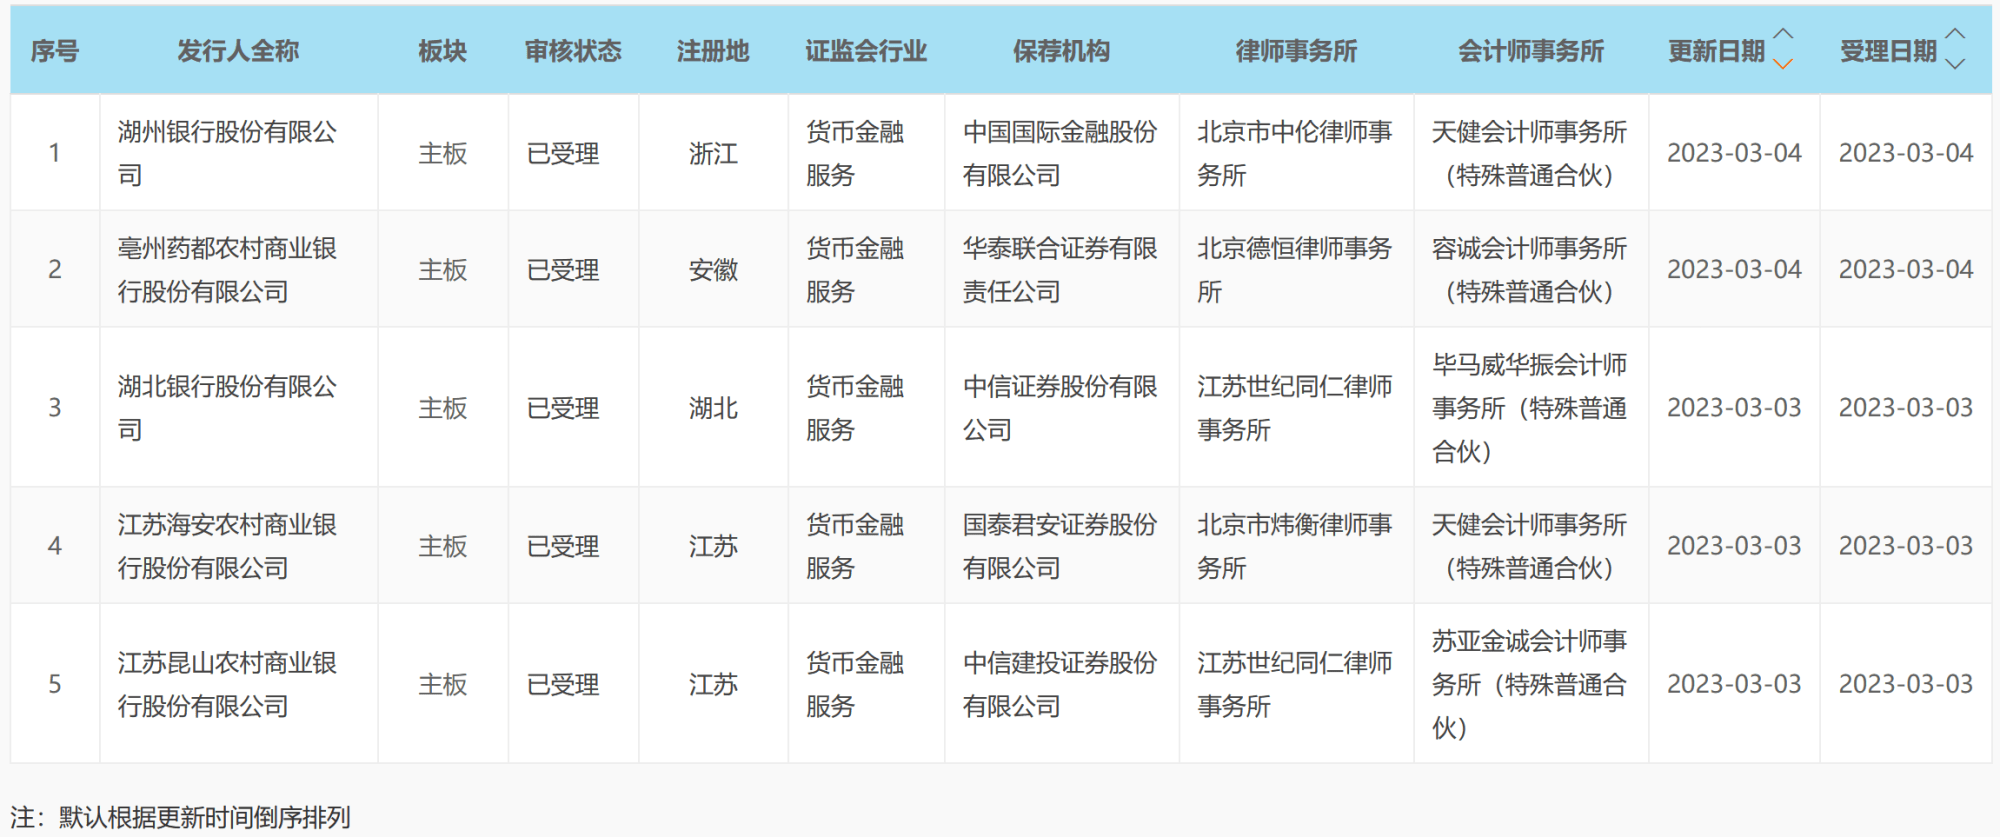Click the 发行人全称 column header
The image size is (2000, 837).
coord(238,51)
